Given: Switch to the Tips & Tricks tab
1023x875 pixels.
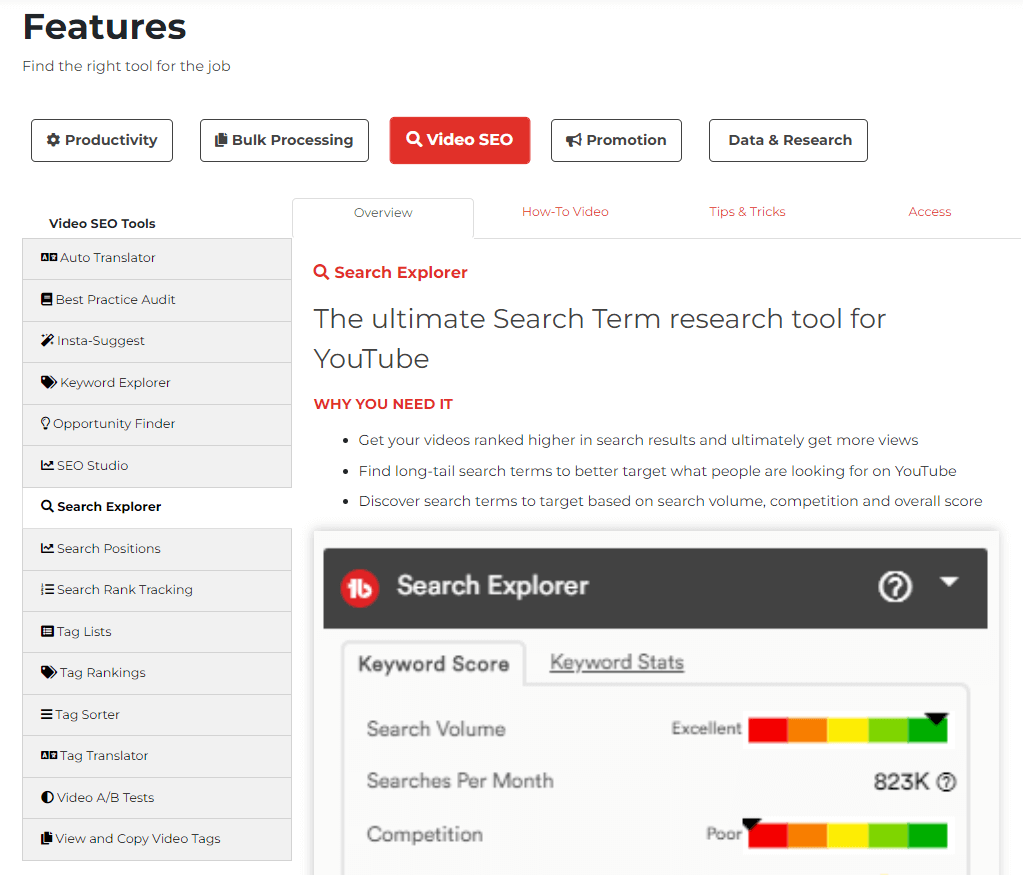Looking at the screenshot, I should [747, 212].
